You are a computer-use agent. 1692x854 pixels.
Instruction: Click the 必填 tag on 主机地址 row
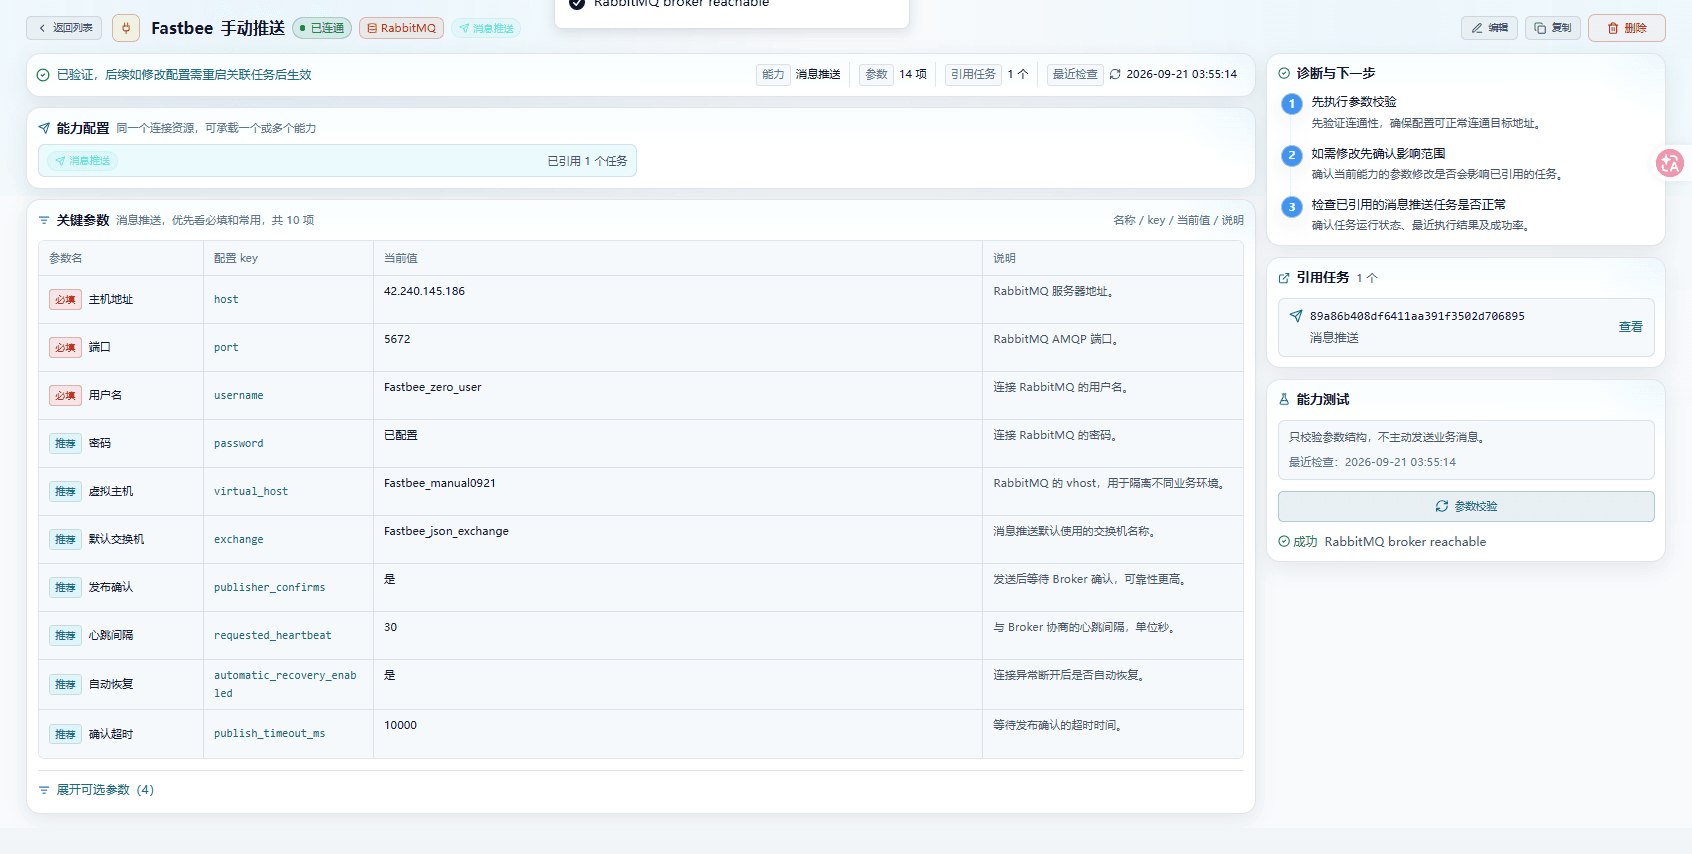click(x=65, y=299)
